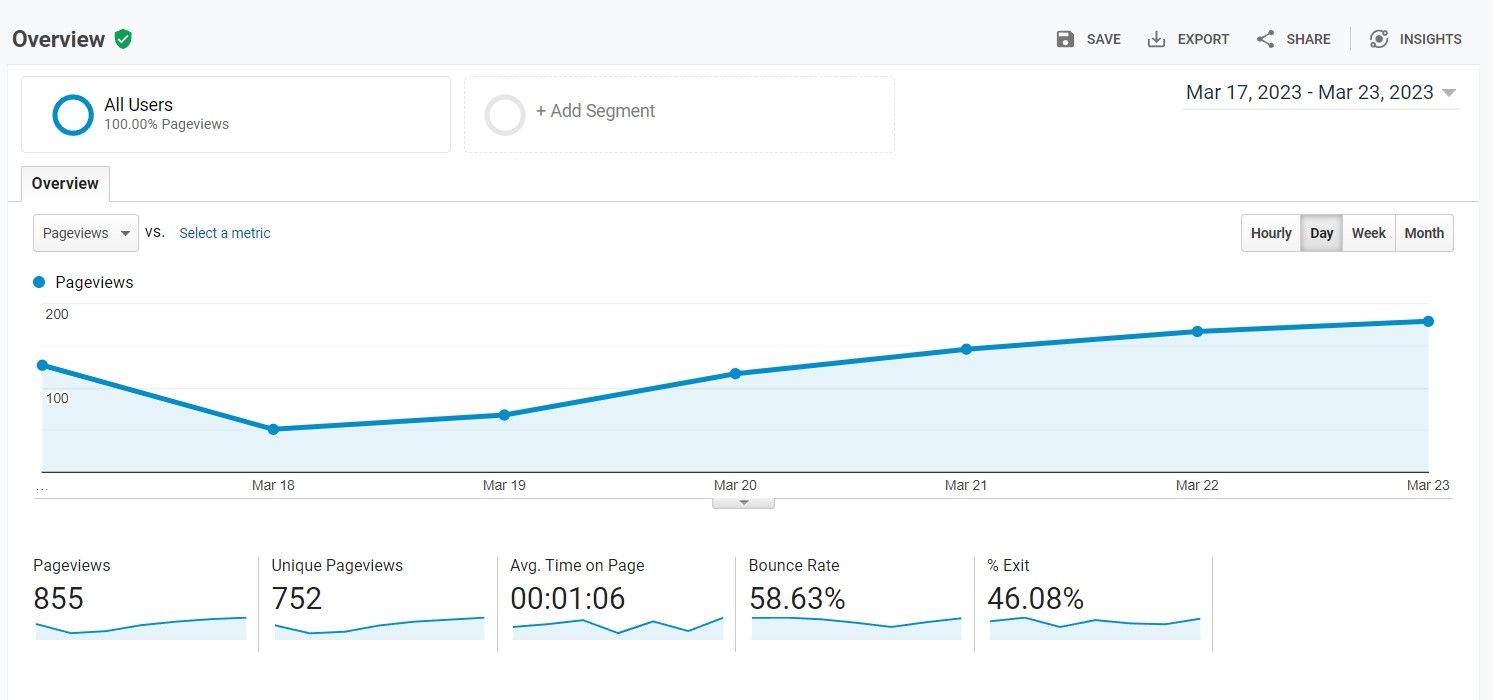
Task: Open the Insights panel
Action: 1415,39
